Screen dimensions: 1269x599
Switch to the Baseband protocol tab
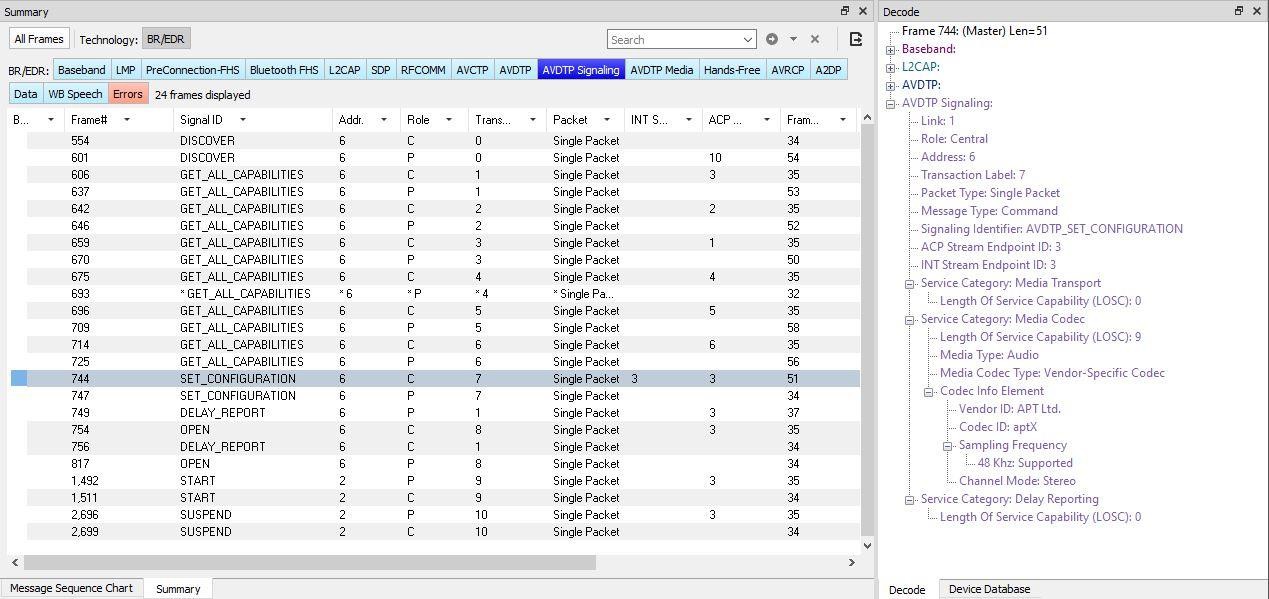click(81, 70)
